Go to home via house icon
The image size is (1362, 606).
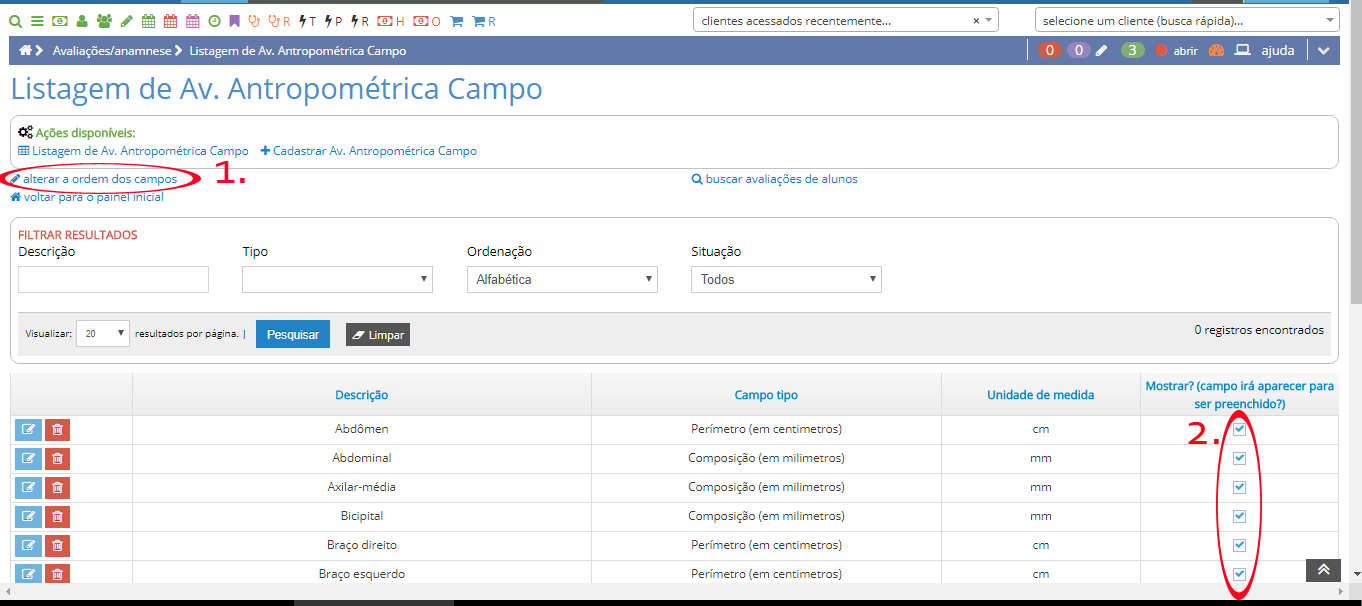click(x=26, y=51)
